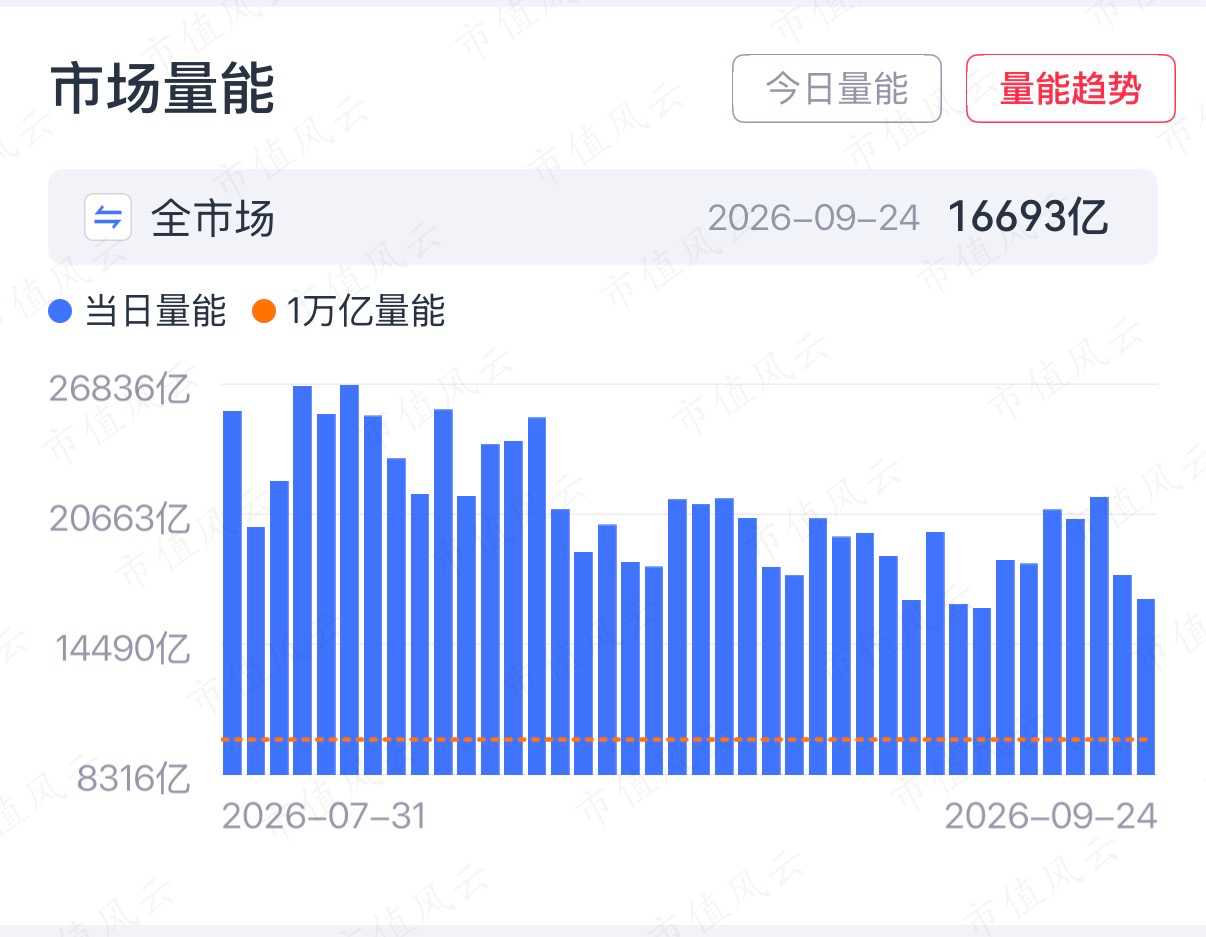This screenshot has width=1206, height=937.
Task: Select the last bar dated 2026-09-24
Action: click(1146, 687)
